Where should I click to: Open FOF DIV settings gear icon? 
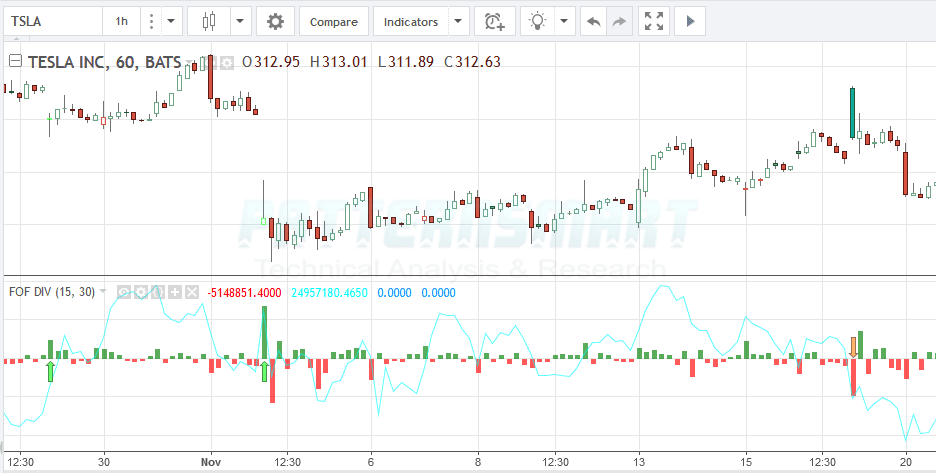(x=141, y=292)
